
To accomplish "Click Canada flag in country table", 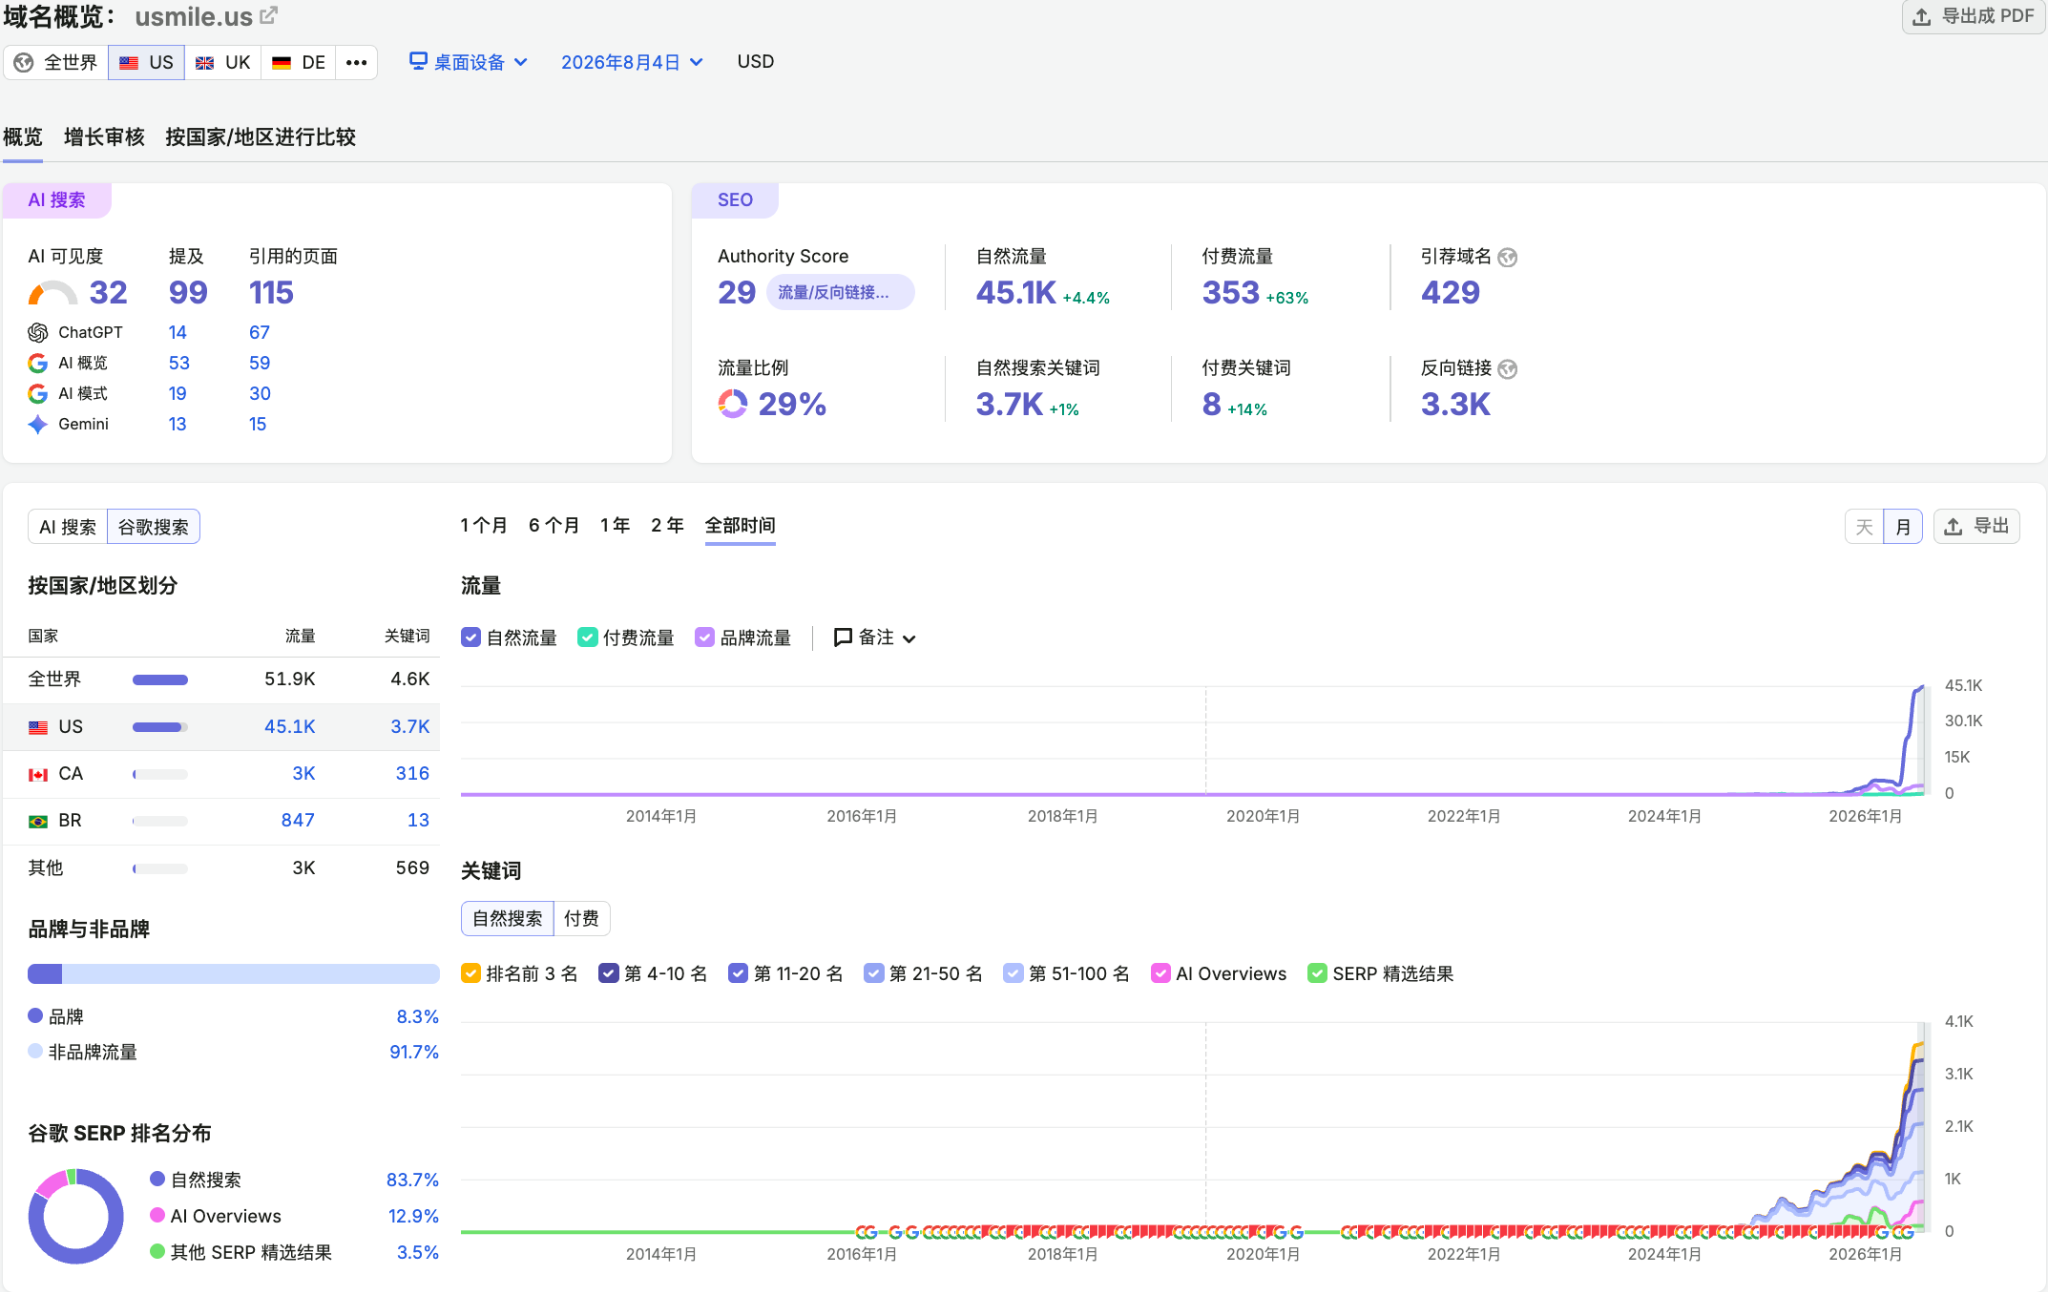I will pyautogui.click(x=38, y=774).
